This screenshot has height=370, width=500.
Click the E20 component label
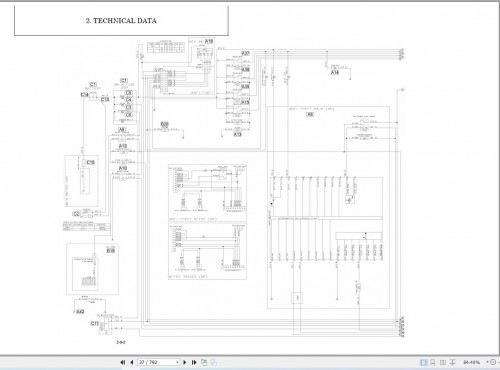tap(164, 124)
